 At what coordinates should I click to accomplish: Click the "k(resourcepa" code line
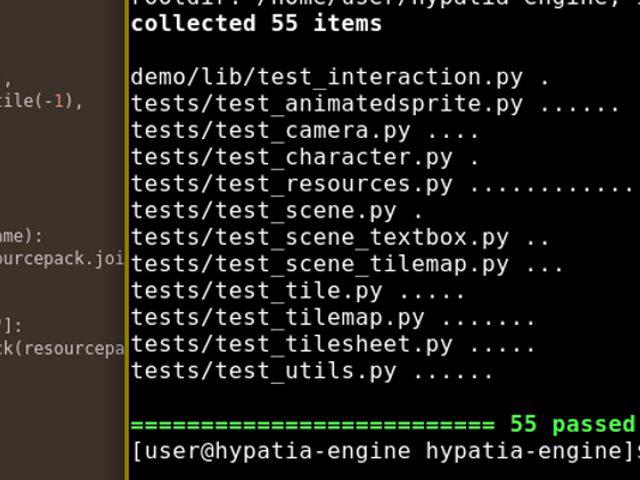[x=62, y=348]
